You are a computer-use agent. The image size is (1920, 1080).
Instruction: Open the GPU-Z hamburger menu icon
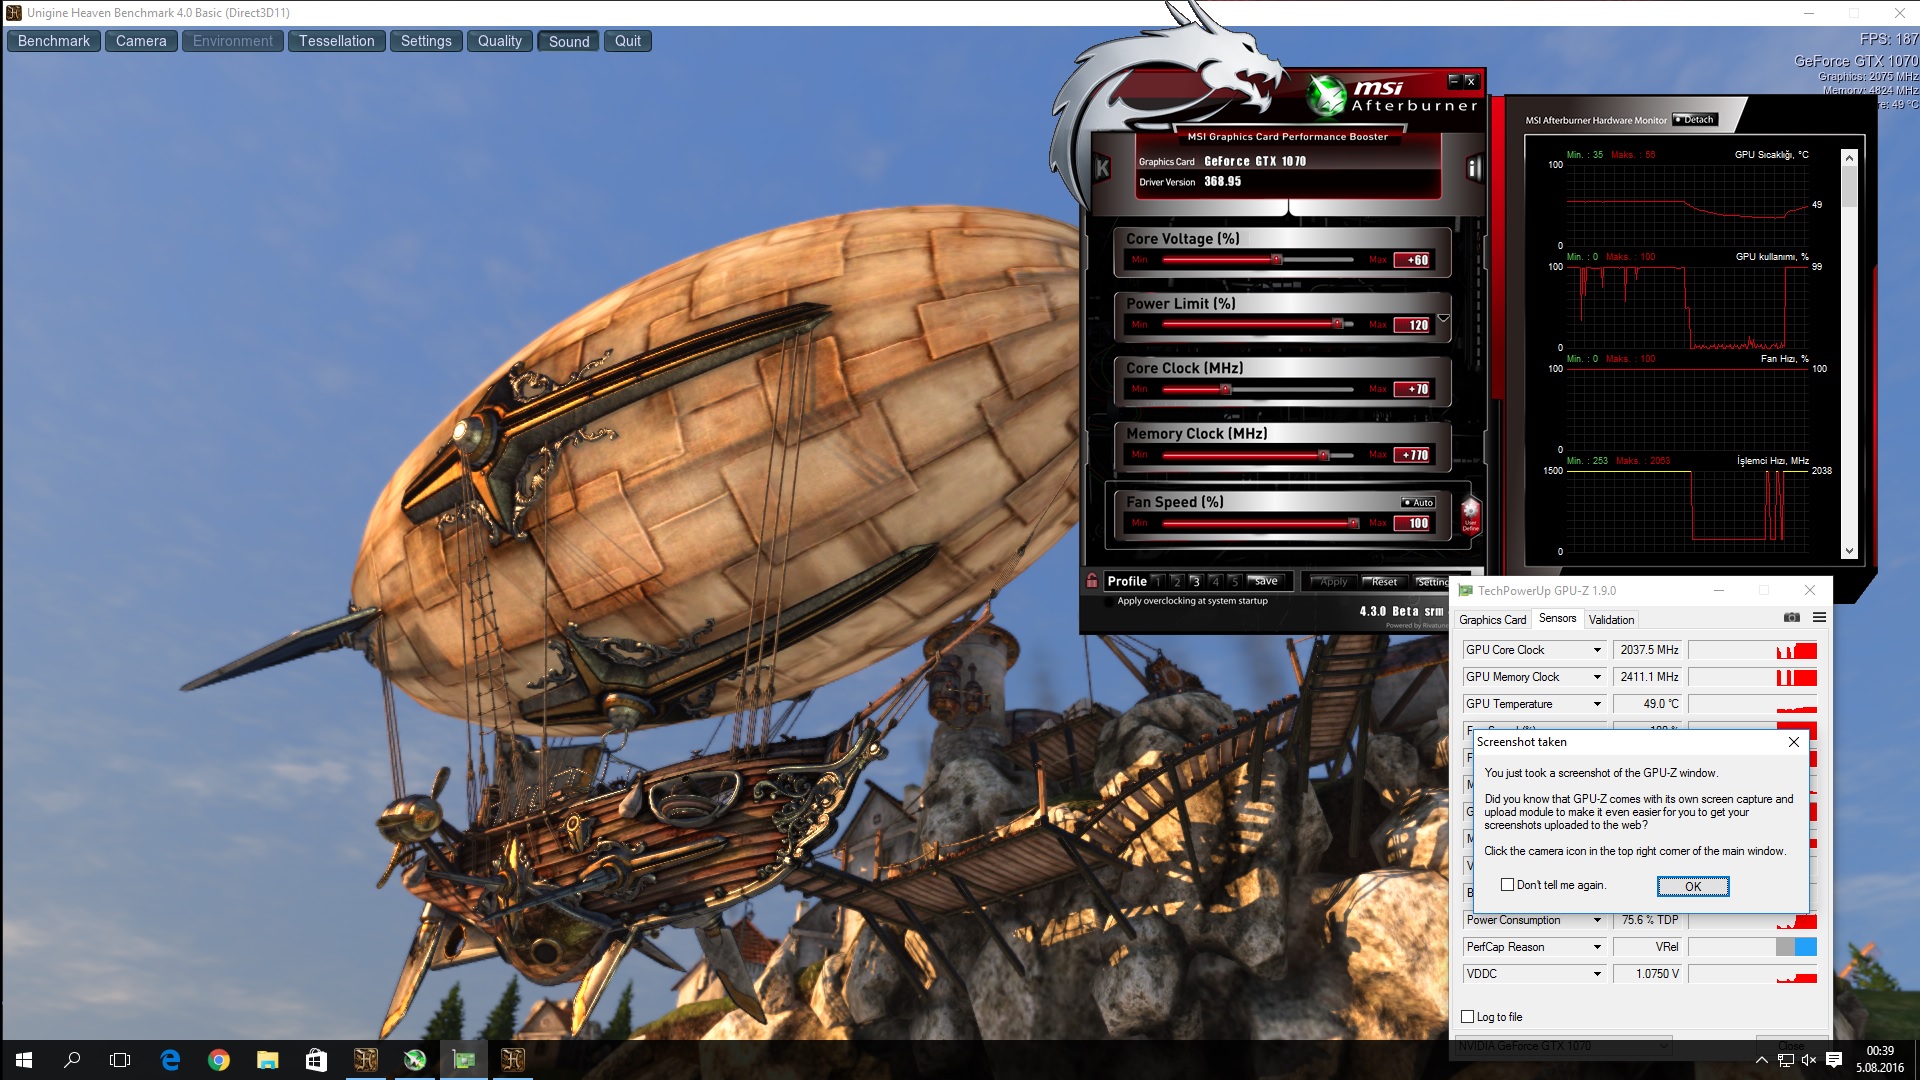[x=1819, y=618]
